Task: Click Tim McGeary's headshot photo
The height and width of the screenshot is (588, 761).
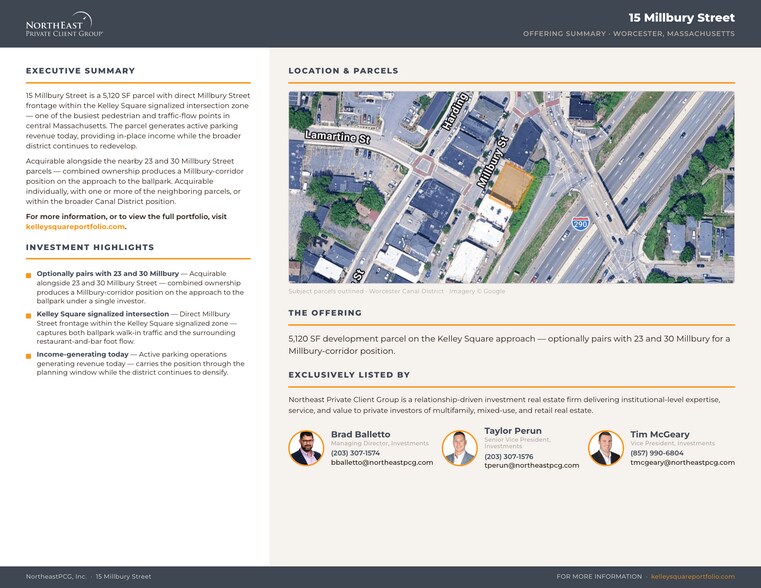Action: (x=605, y=448)
